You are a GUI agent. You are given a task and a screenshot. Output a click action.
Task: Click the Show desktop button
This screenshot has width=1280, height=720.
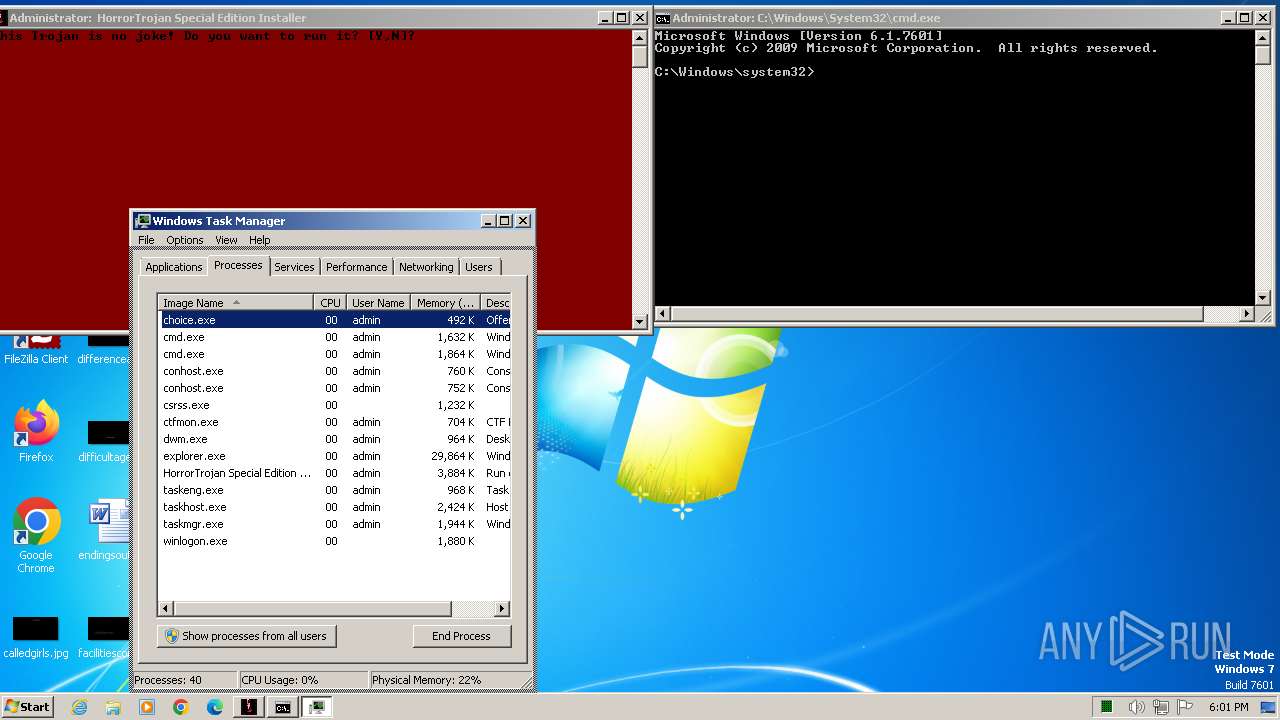point(1268,707)
